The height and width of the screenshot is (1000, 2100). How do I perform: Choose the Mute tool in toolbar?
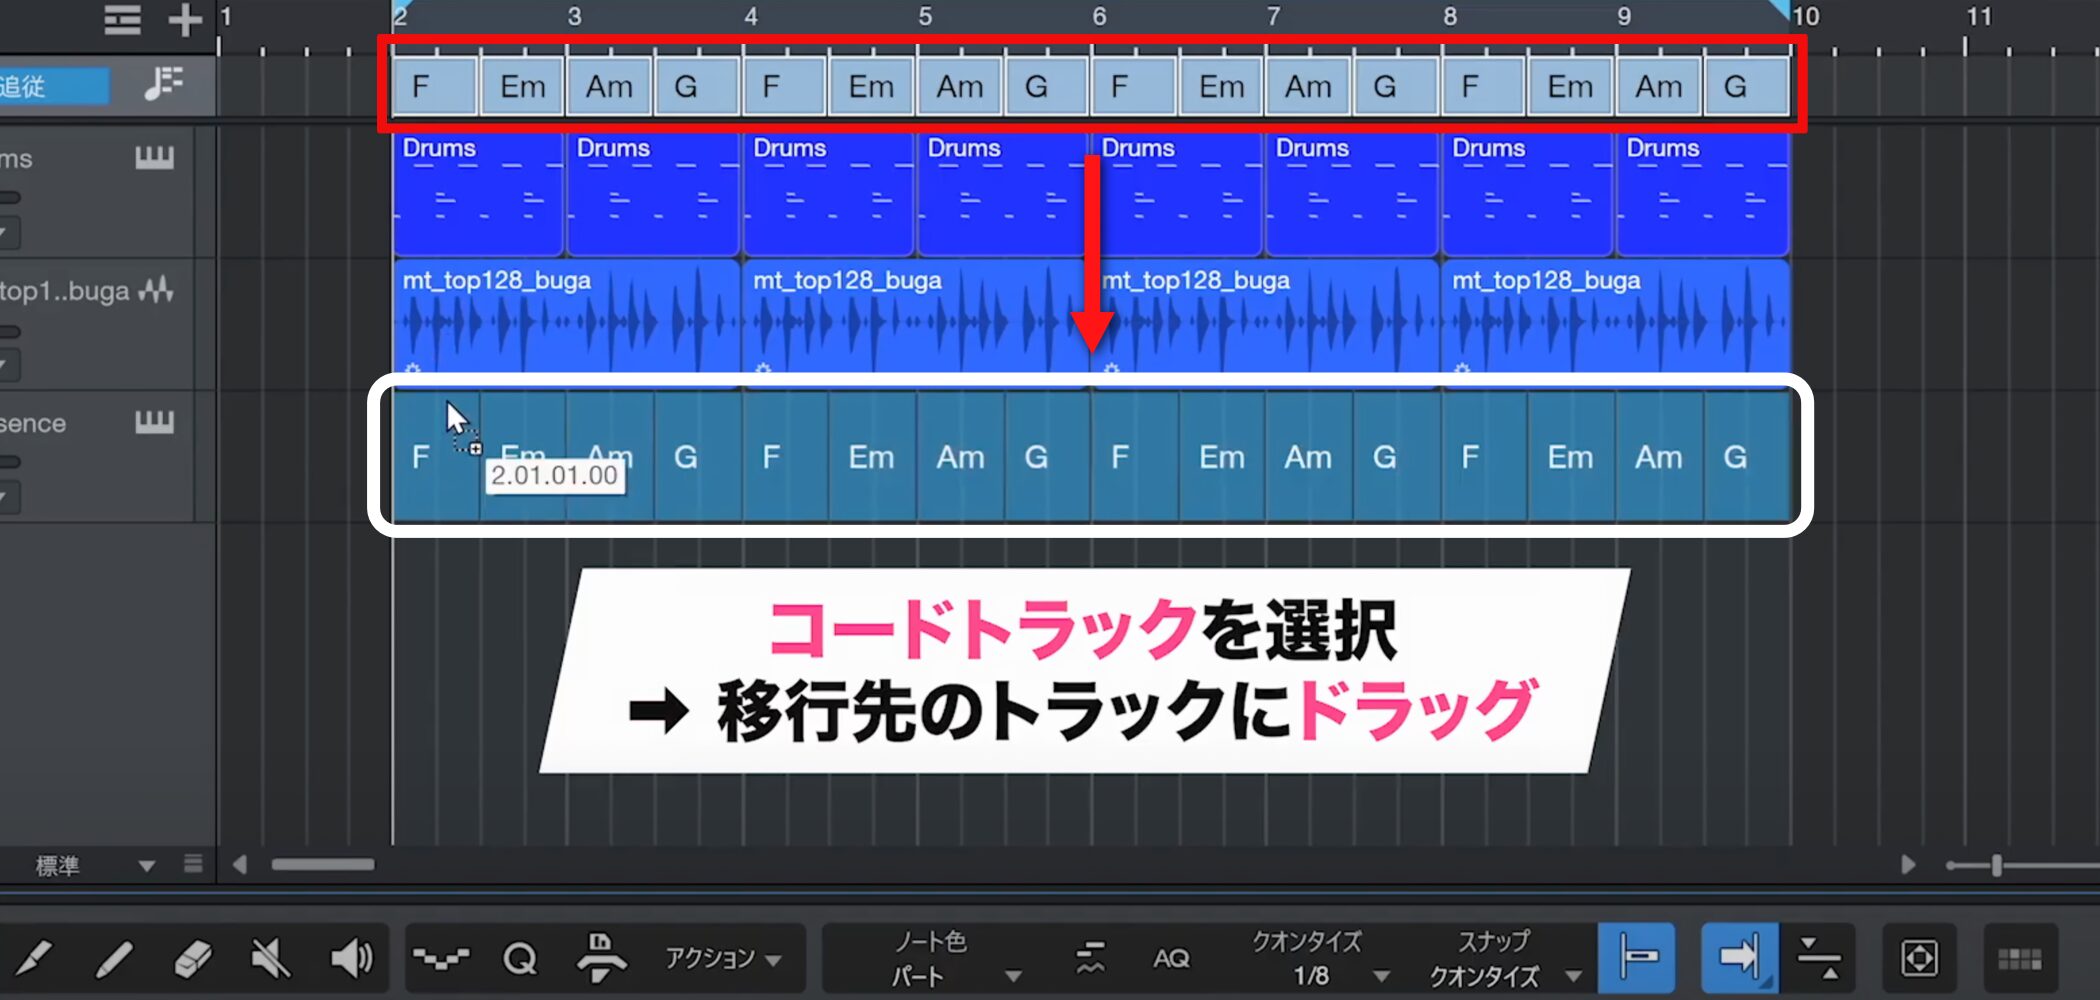[270, 959]
